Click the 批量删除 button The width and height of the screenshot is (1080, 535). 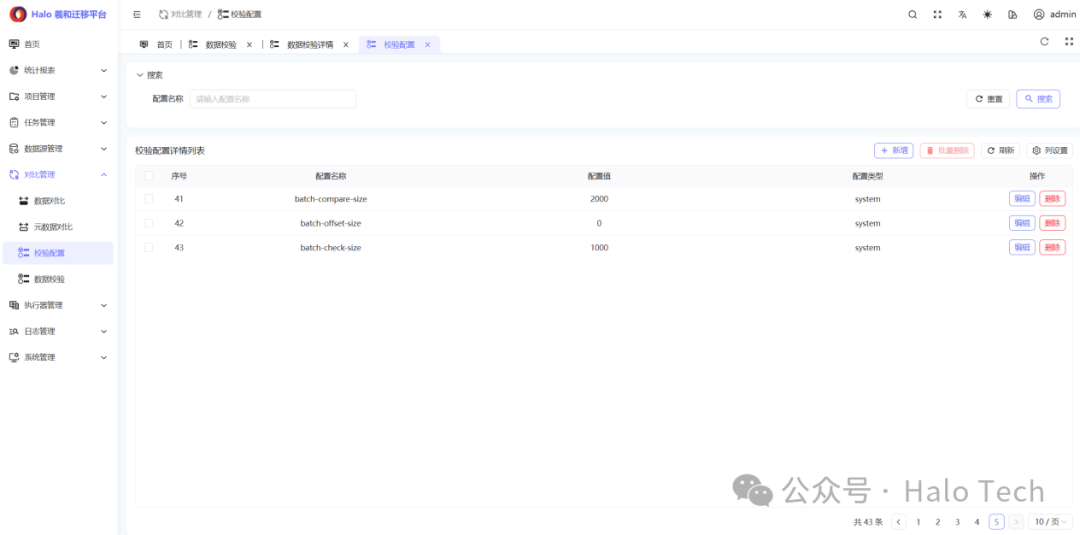pyautogui.click(x=947, y=151)
